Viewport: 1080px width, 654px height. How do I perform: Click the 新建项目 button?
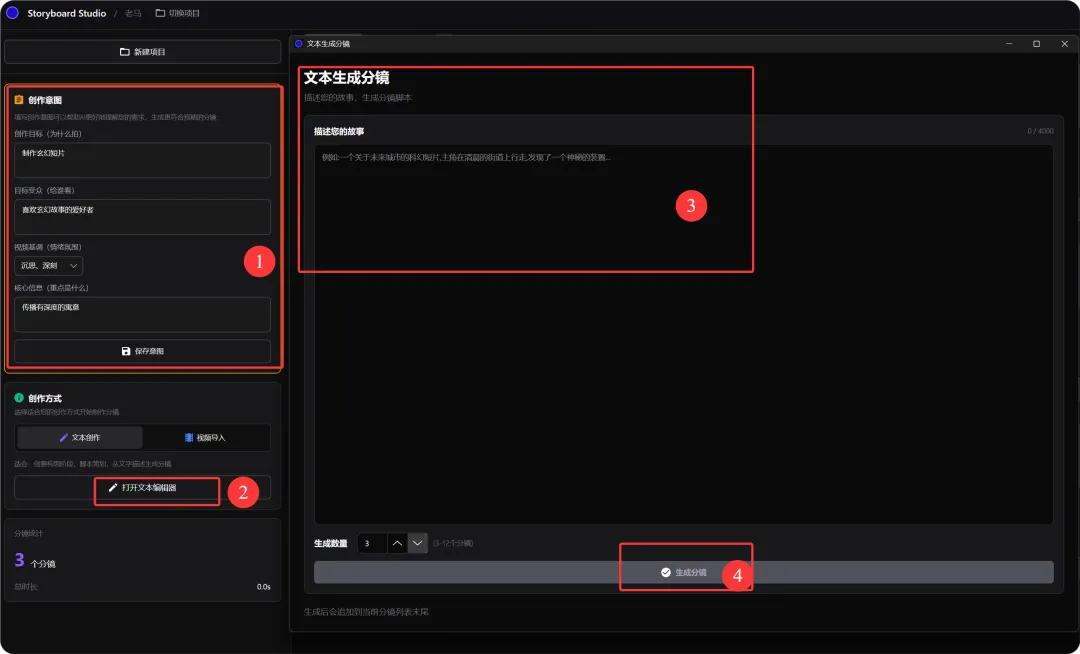pos(143,52)
